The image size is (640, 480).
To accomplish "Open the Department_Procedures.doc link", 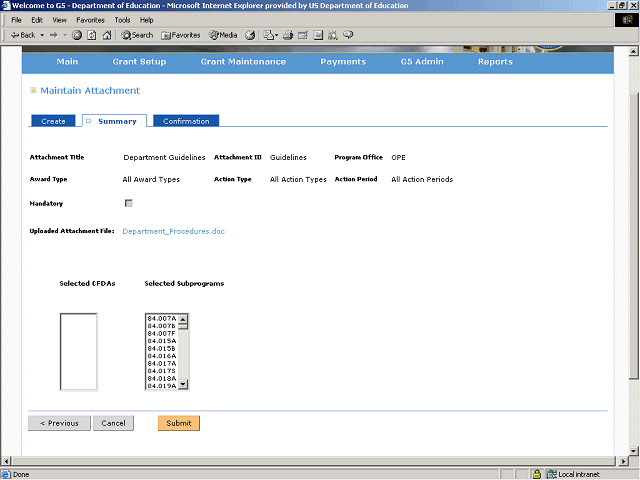I will point(173,231).
